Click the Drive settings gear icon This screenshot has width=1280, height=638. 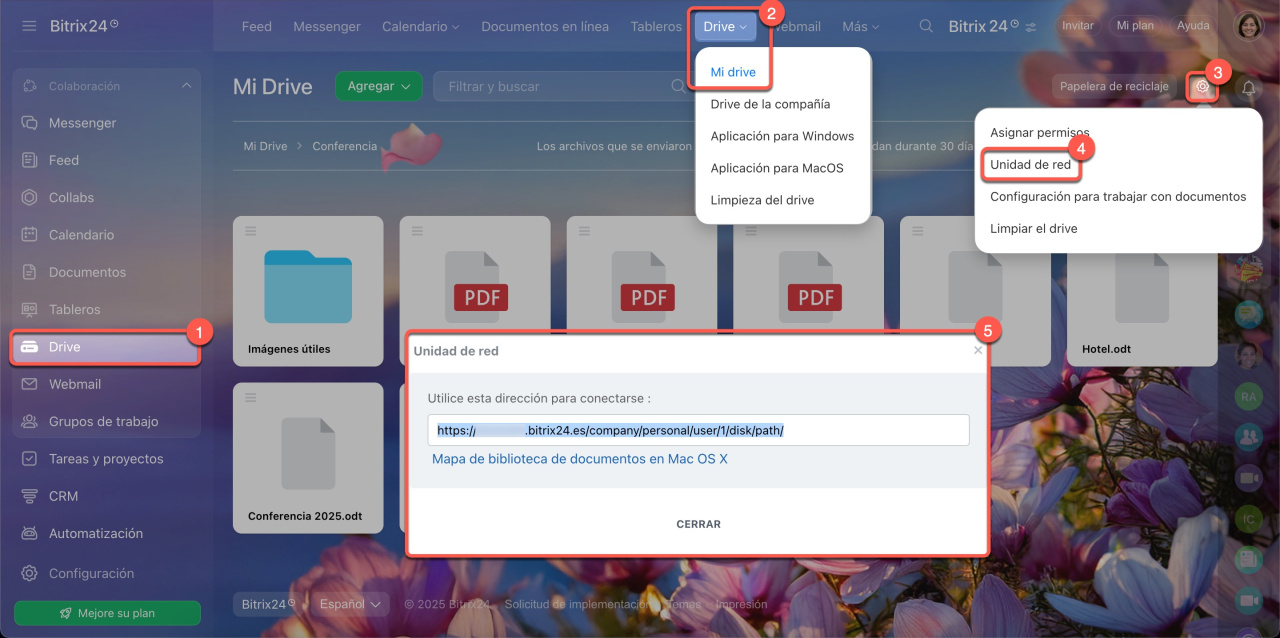[x=1203, y=87]
